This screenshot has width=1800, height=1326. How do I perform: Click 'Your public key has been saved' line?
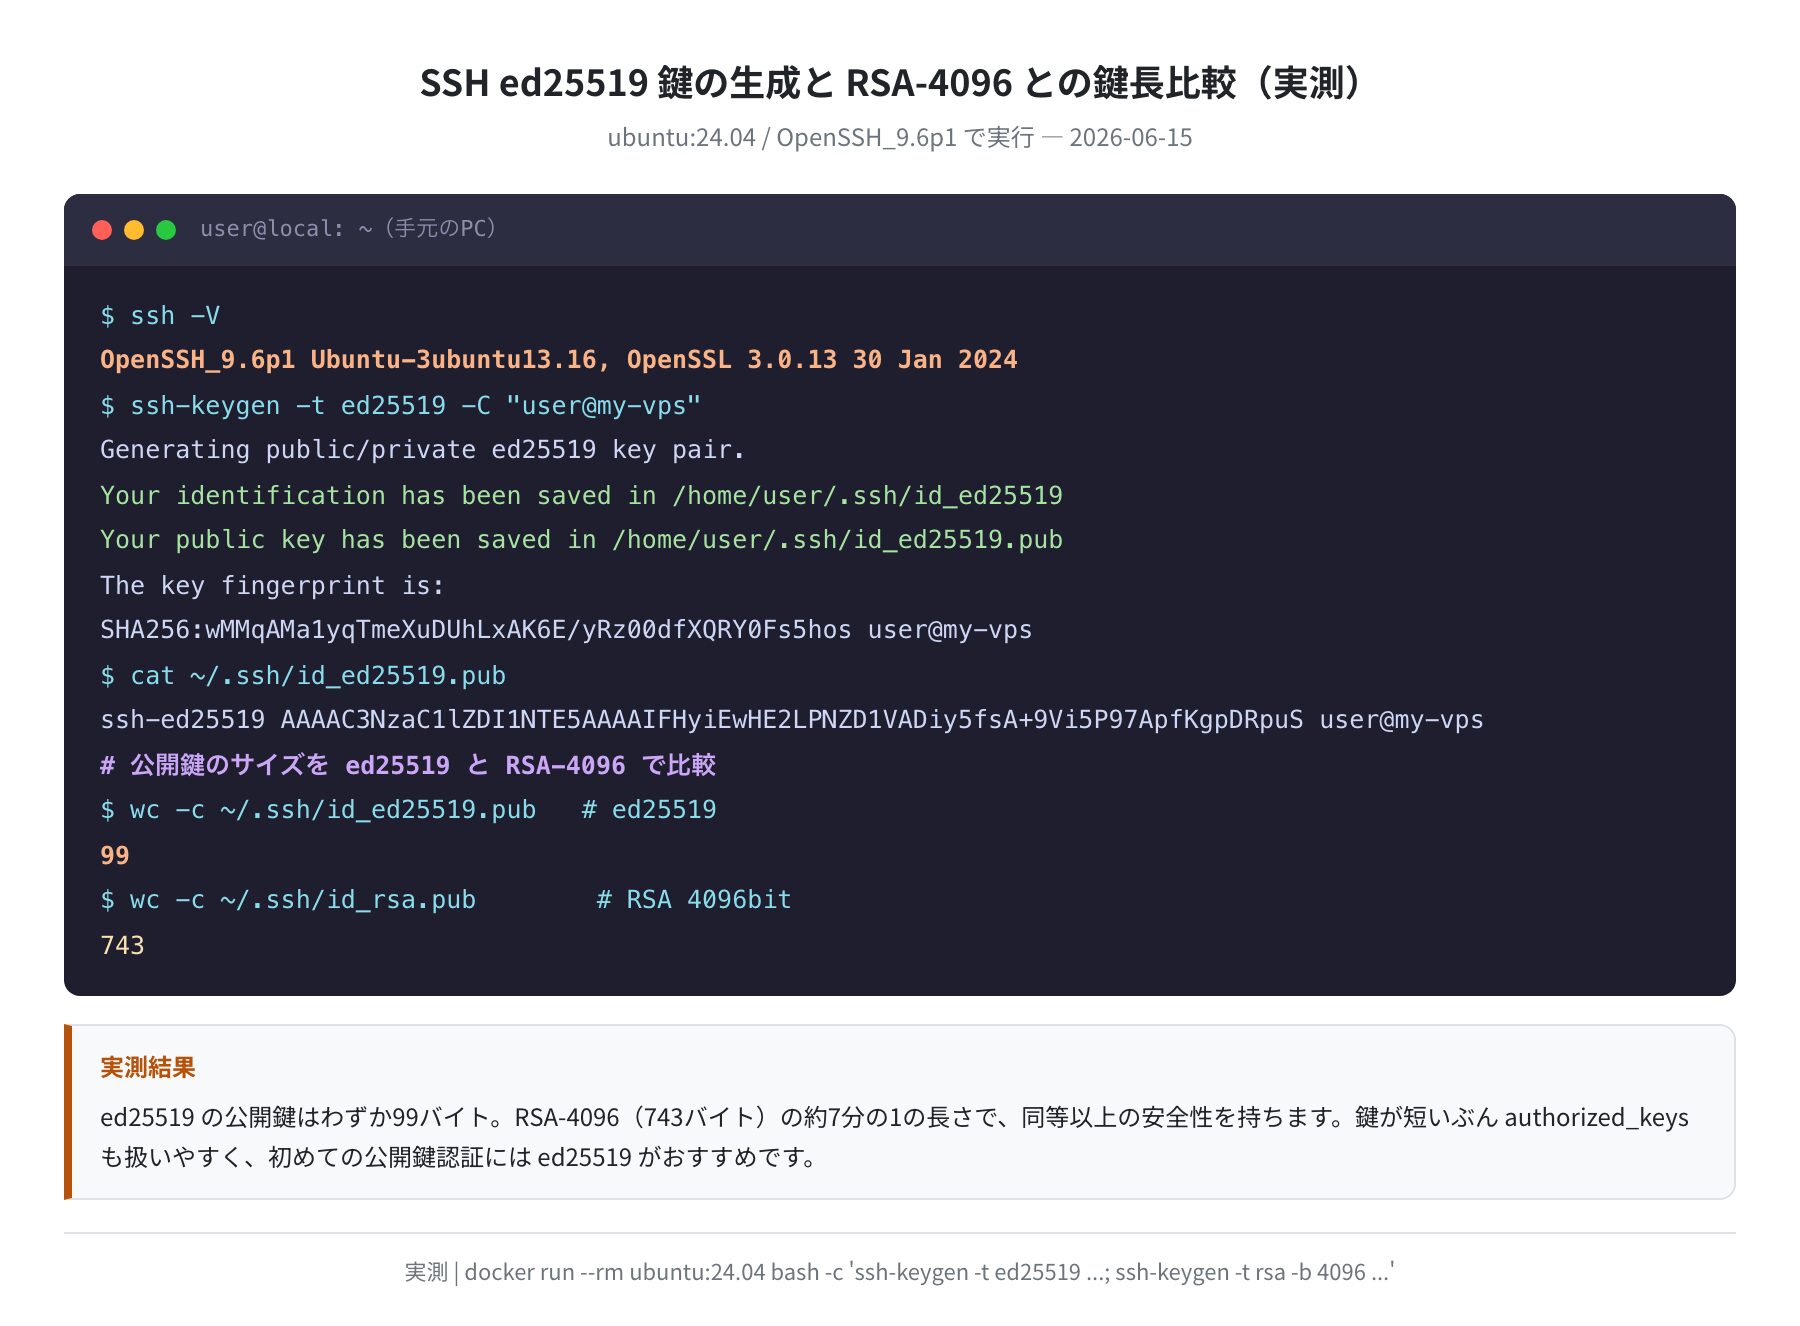pos(581,540)
